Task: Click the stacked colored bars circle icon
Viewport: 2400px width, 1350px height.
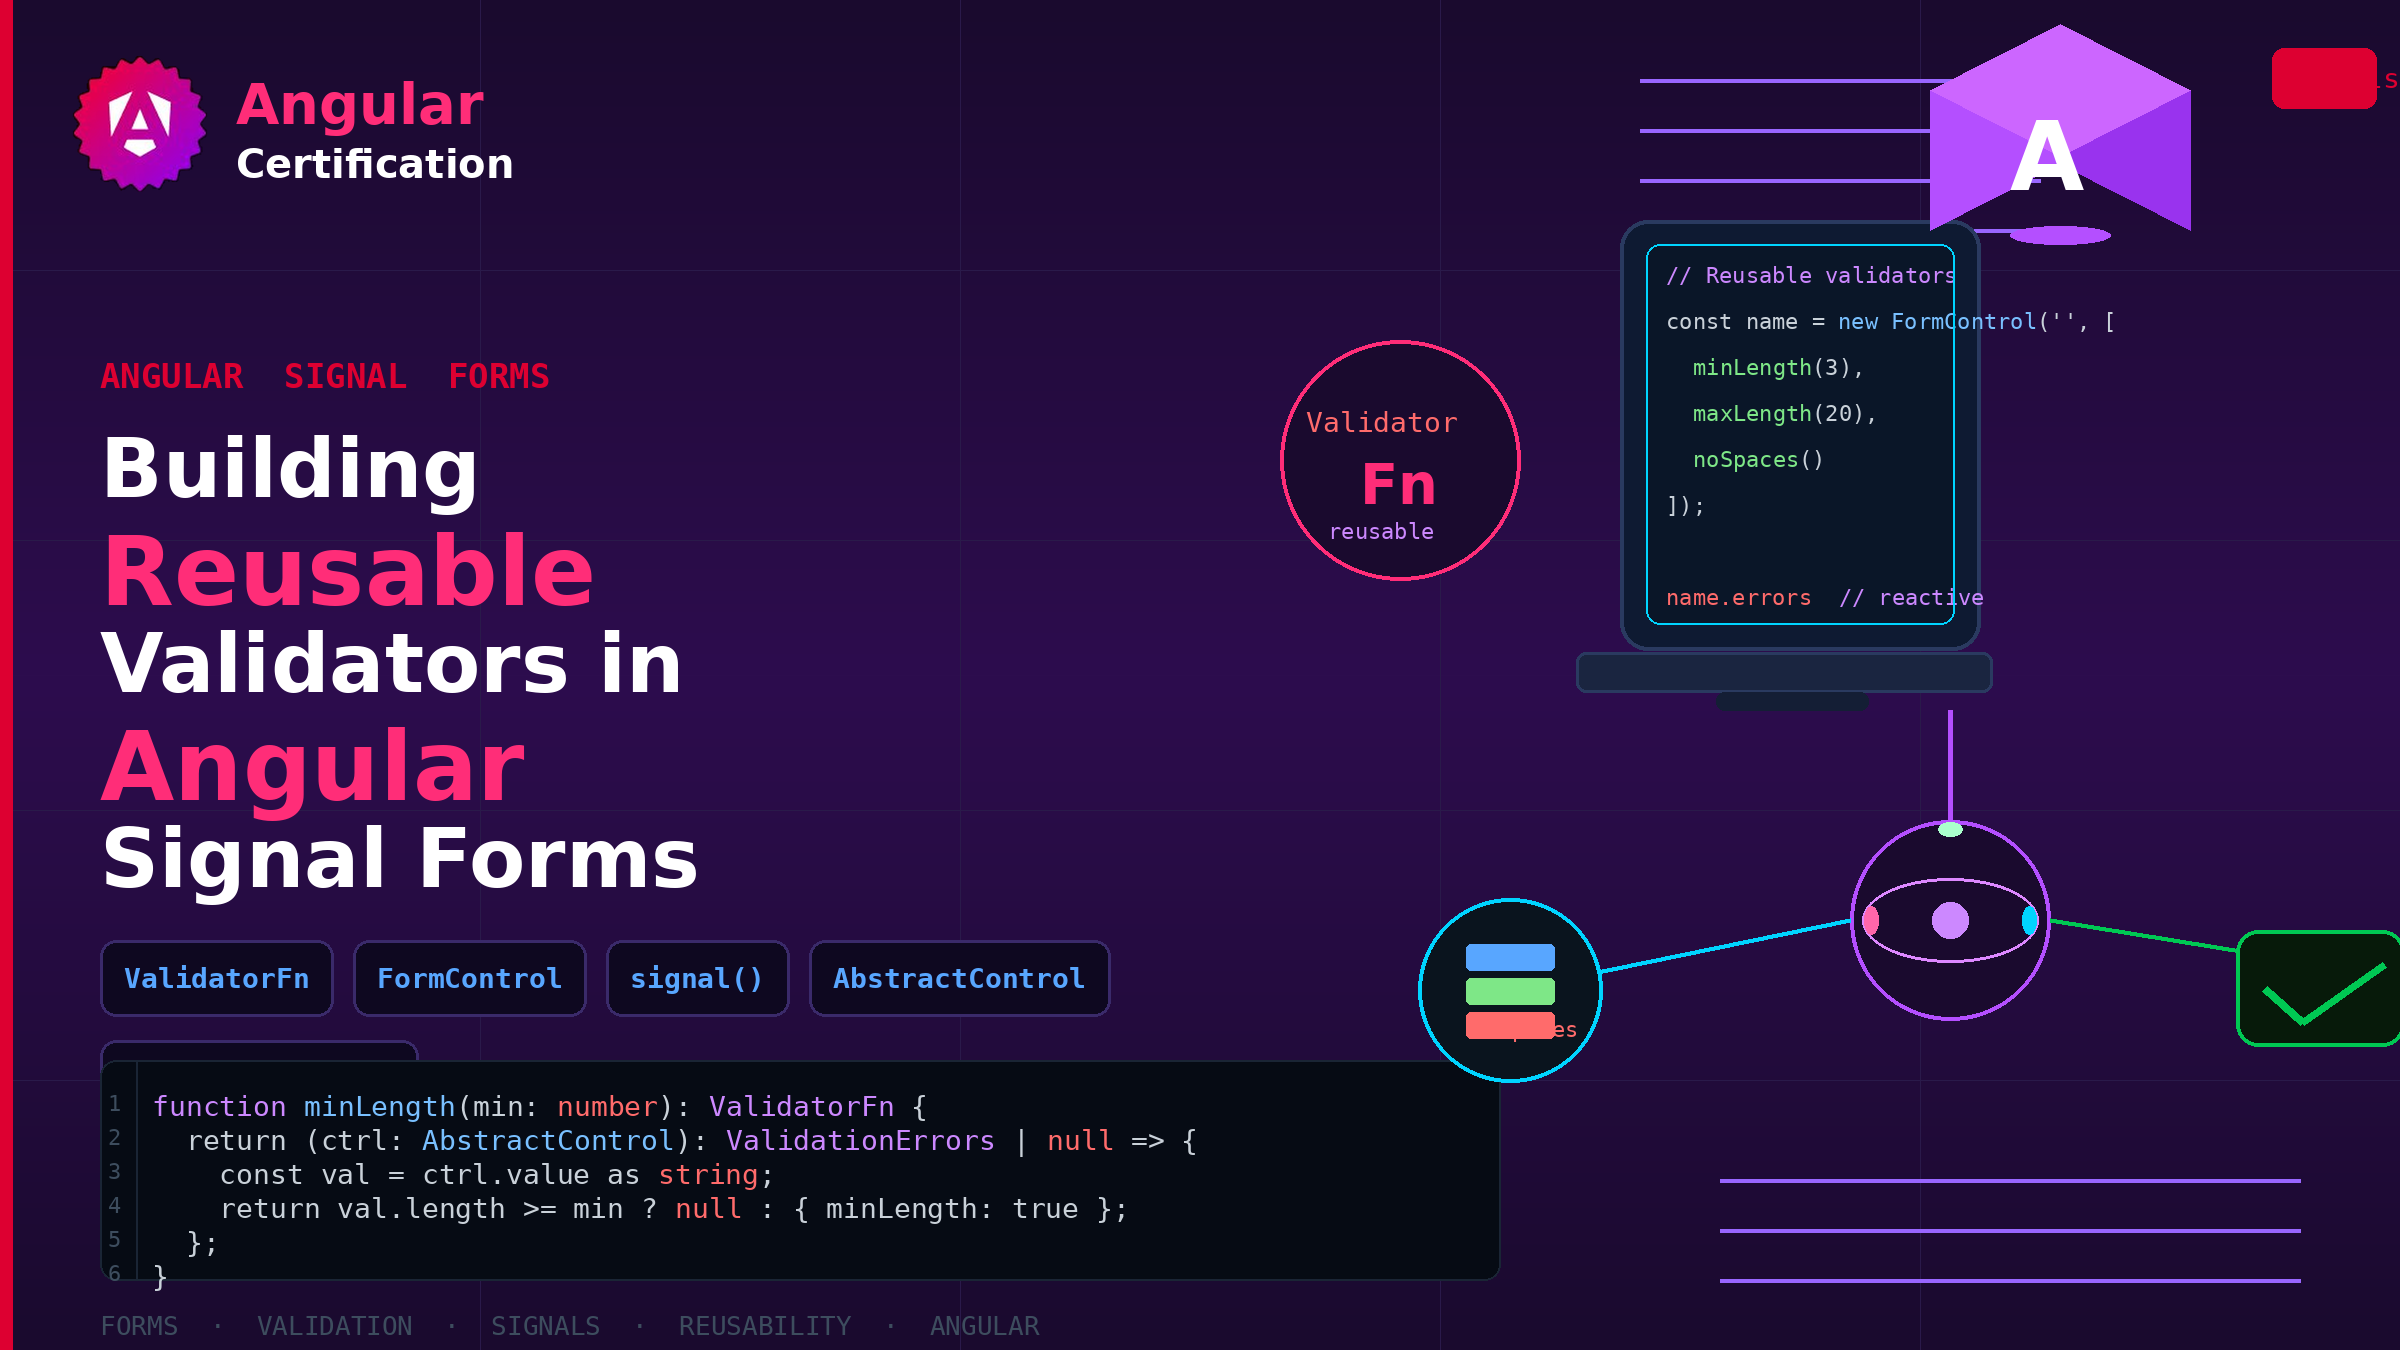Action: click(x=1510, y=991)
